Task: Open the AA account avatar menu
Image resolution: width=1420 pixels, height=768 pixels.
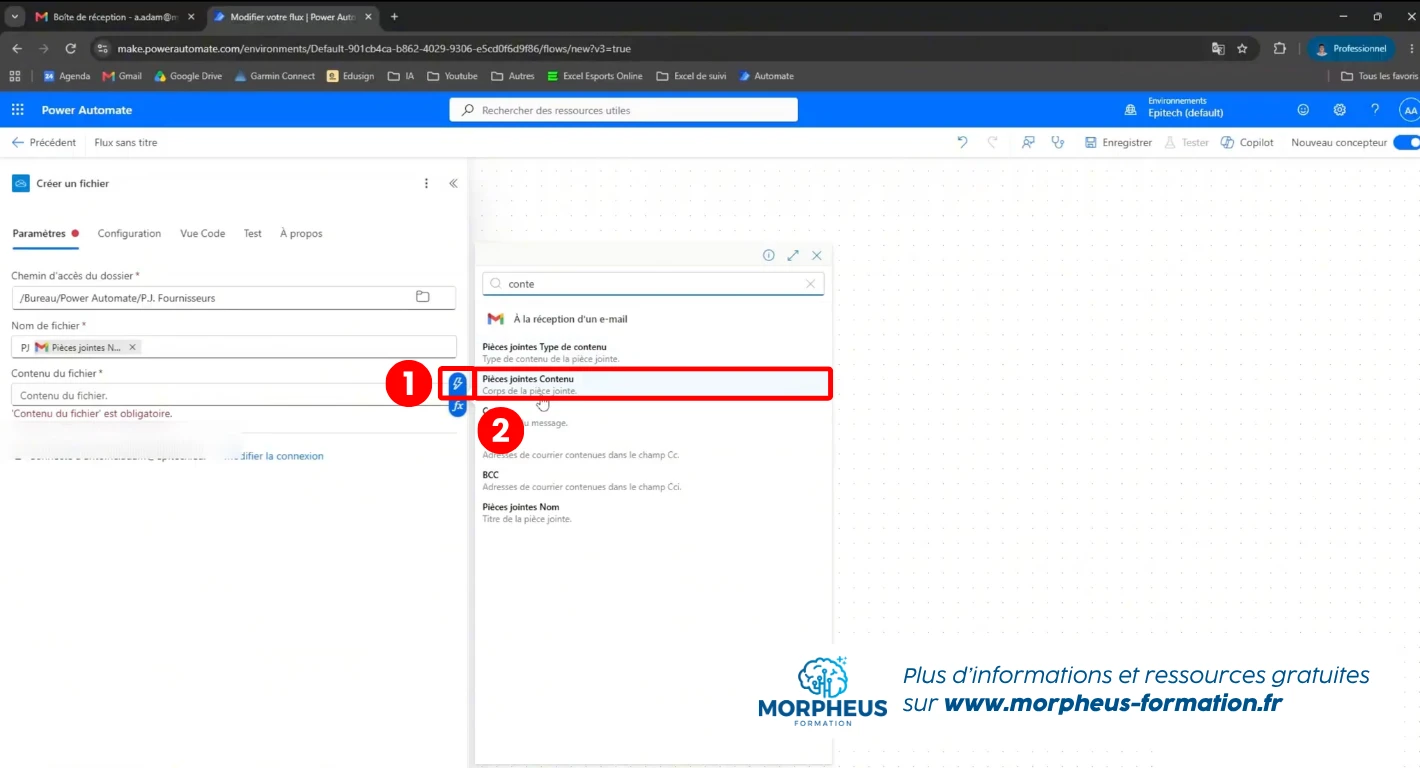Action: point(1409,110)
